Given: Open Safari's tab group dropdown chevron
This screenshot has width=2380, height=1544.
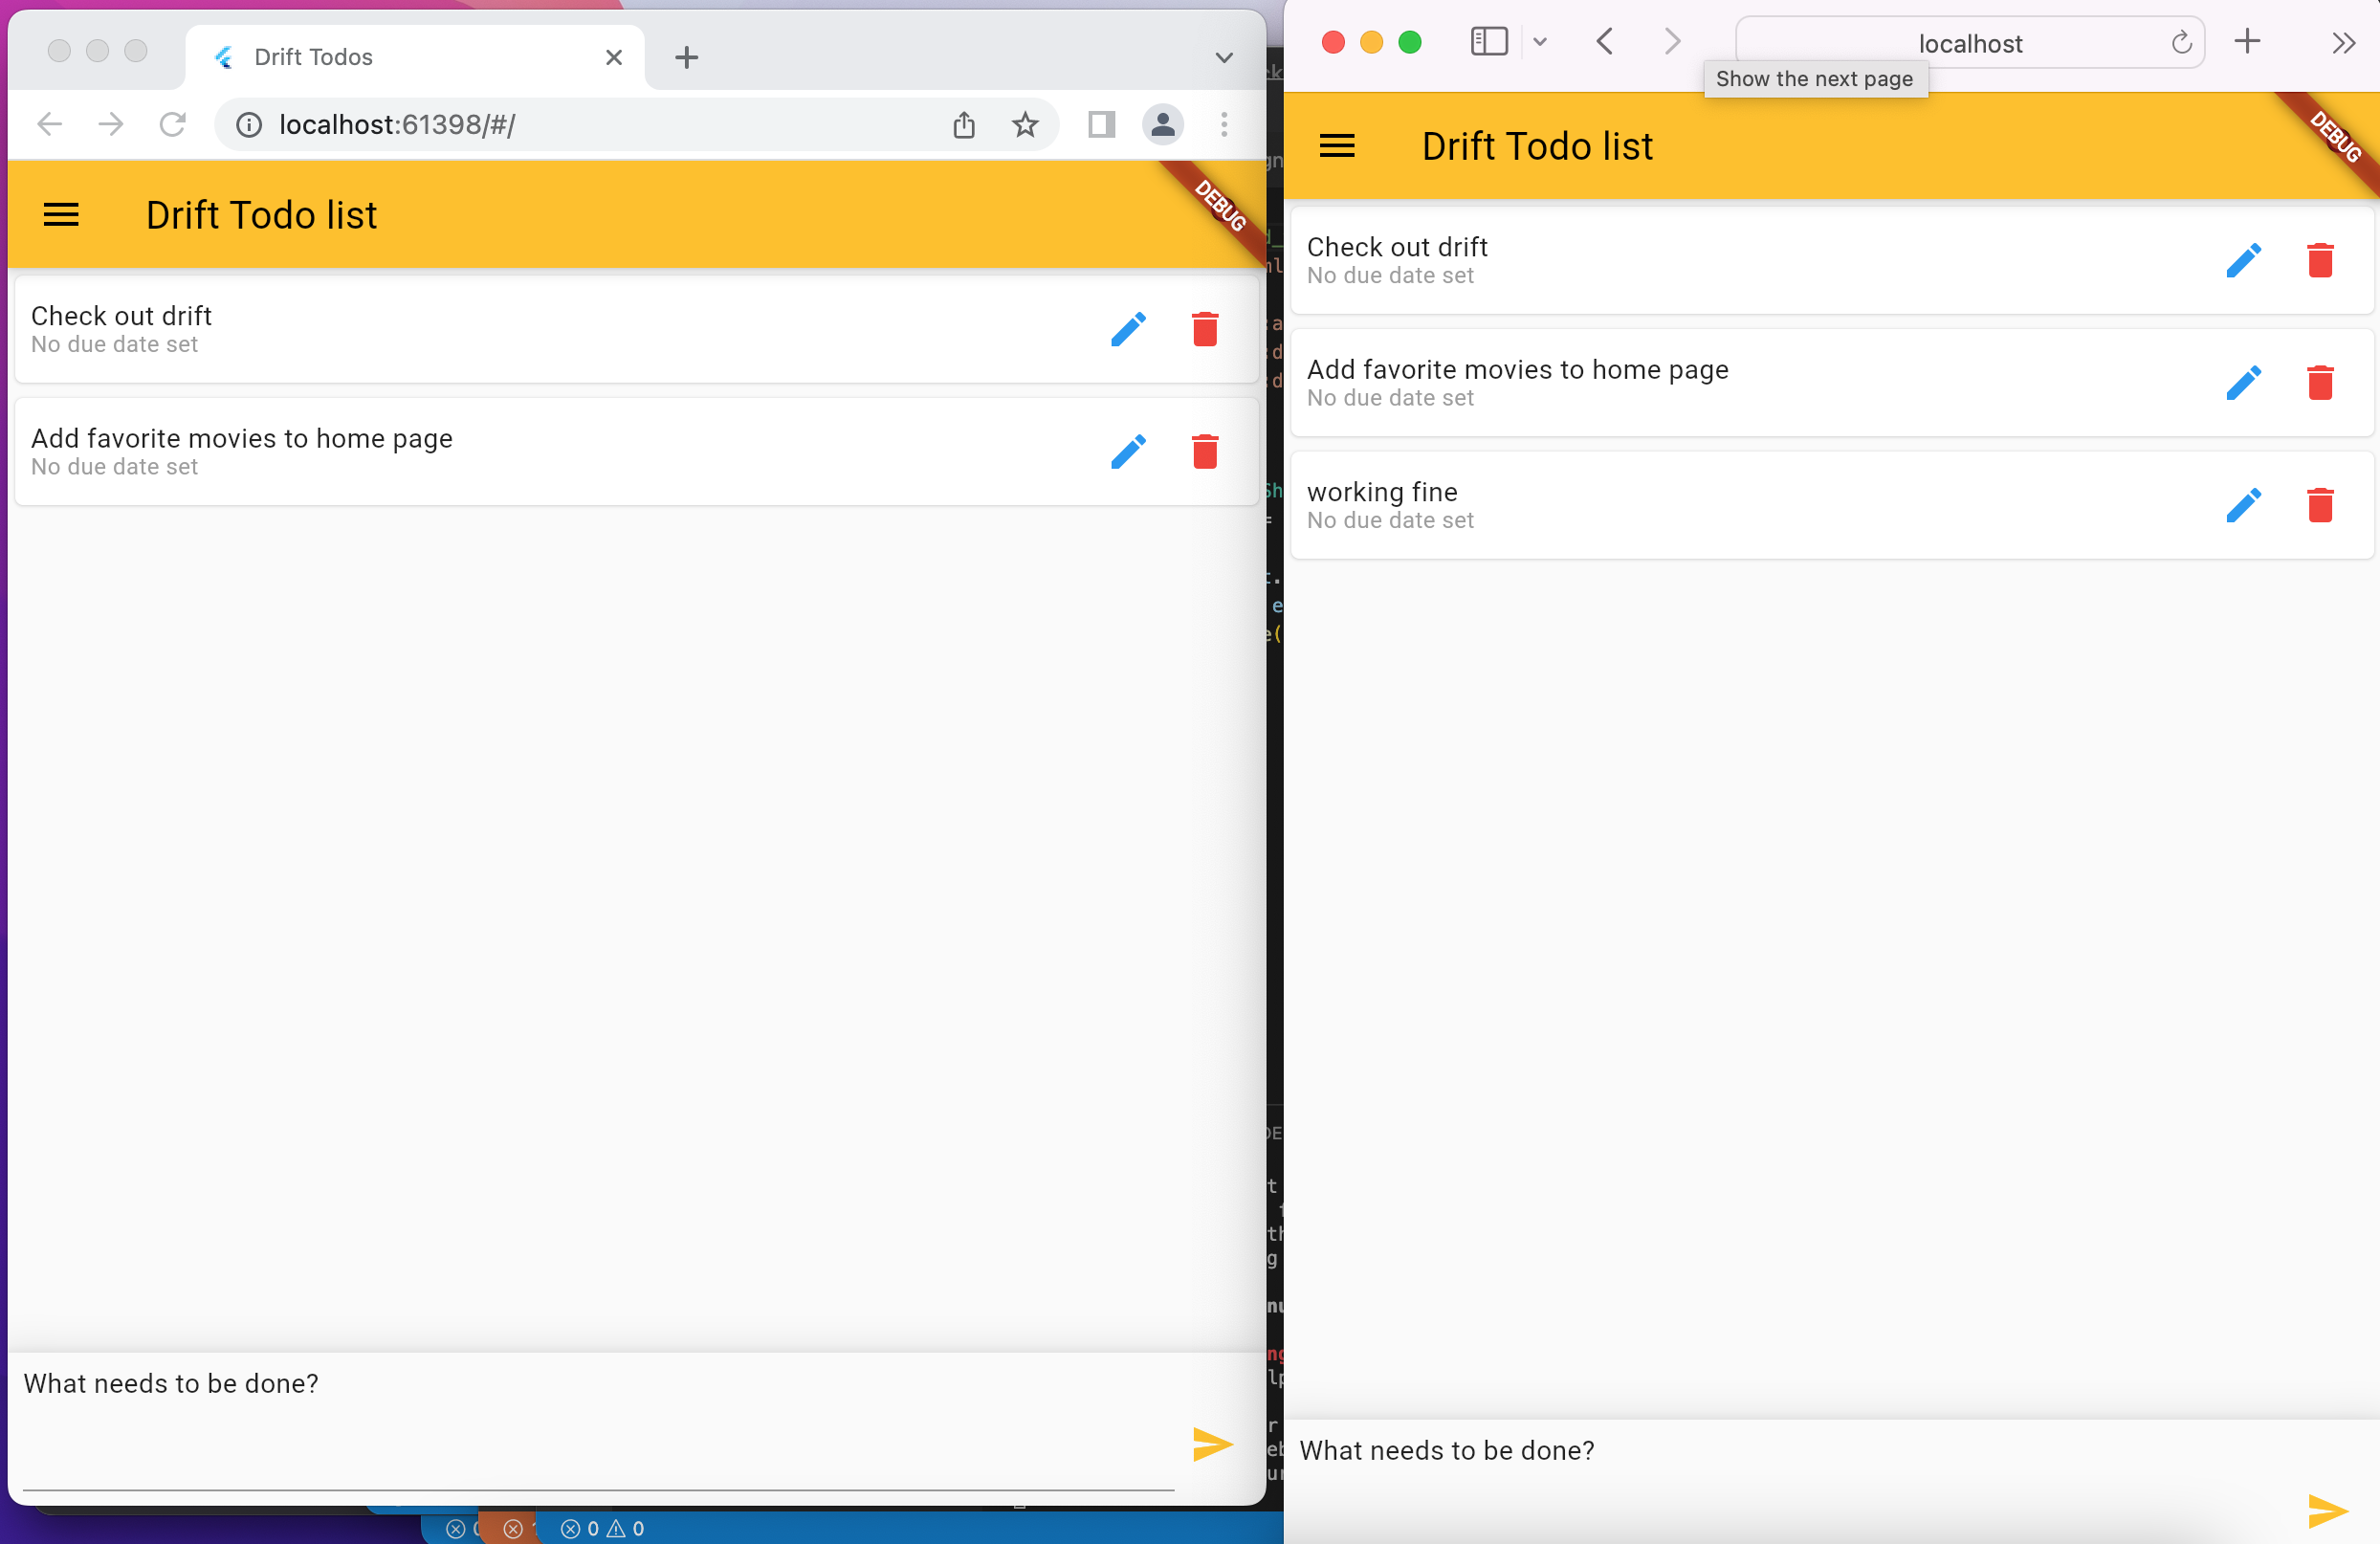Looking at the screenshot, I should point(1540,42).
